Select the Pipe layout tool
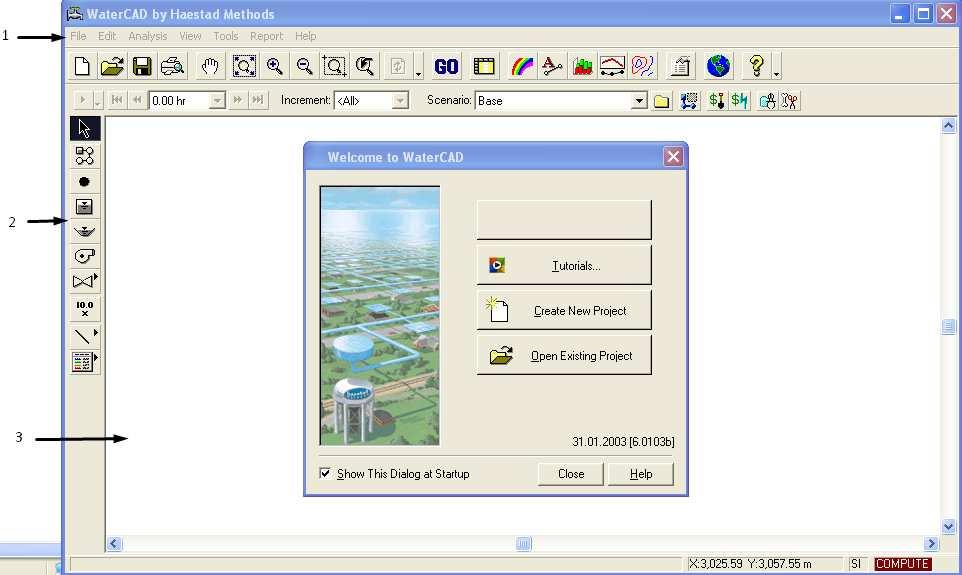The image size is (962, 575). coord(85,156)
